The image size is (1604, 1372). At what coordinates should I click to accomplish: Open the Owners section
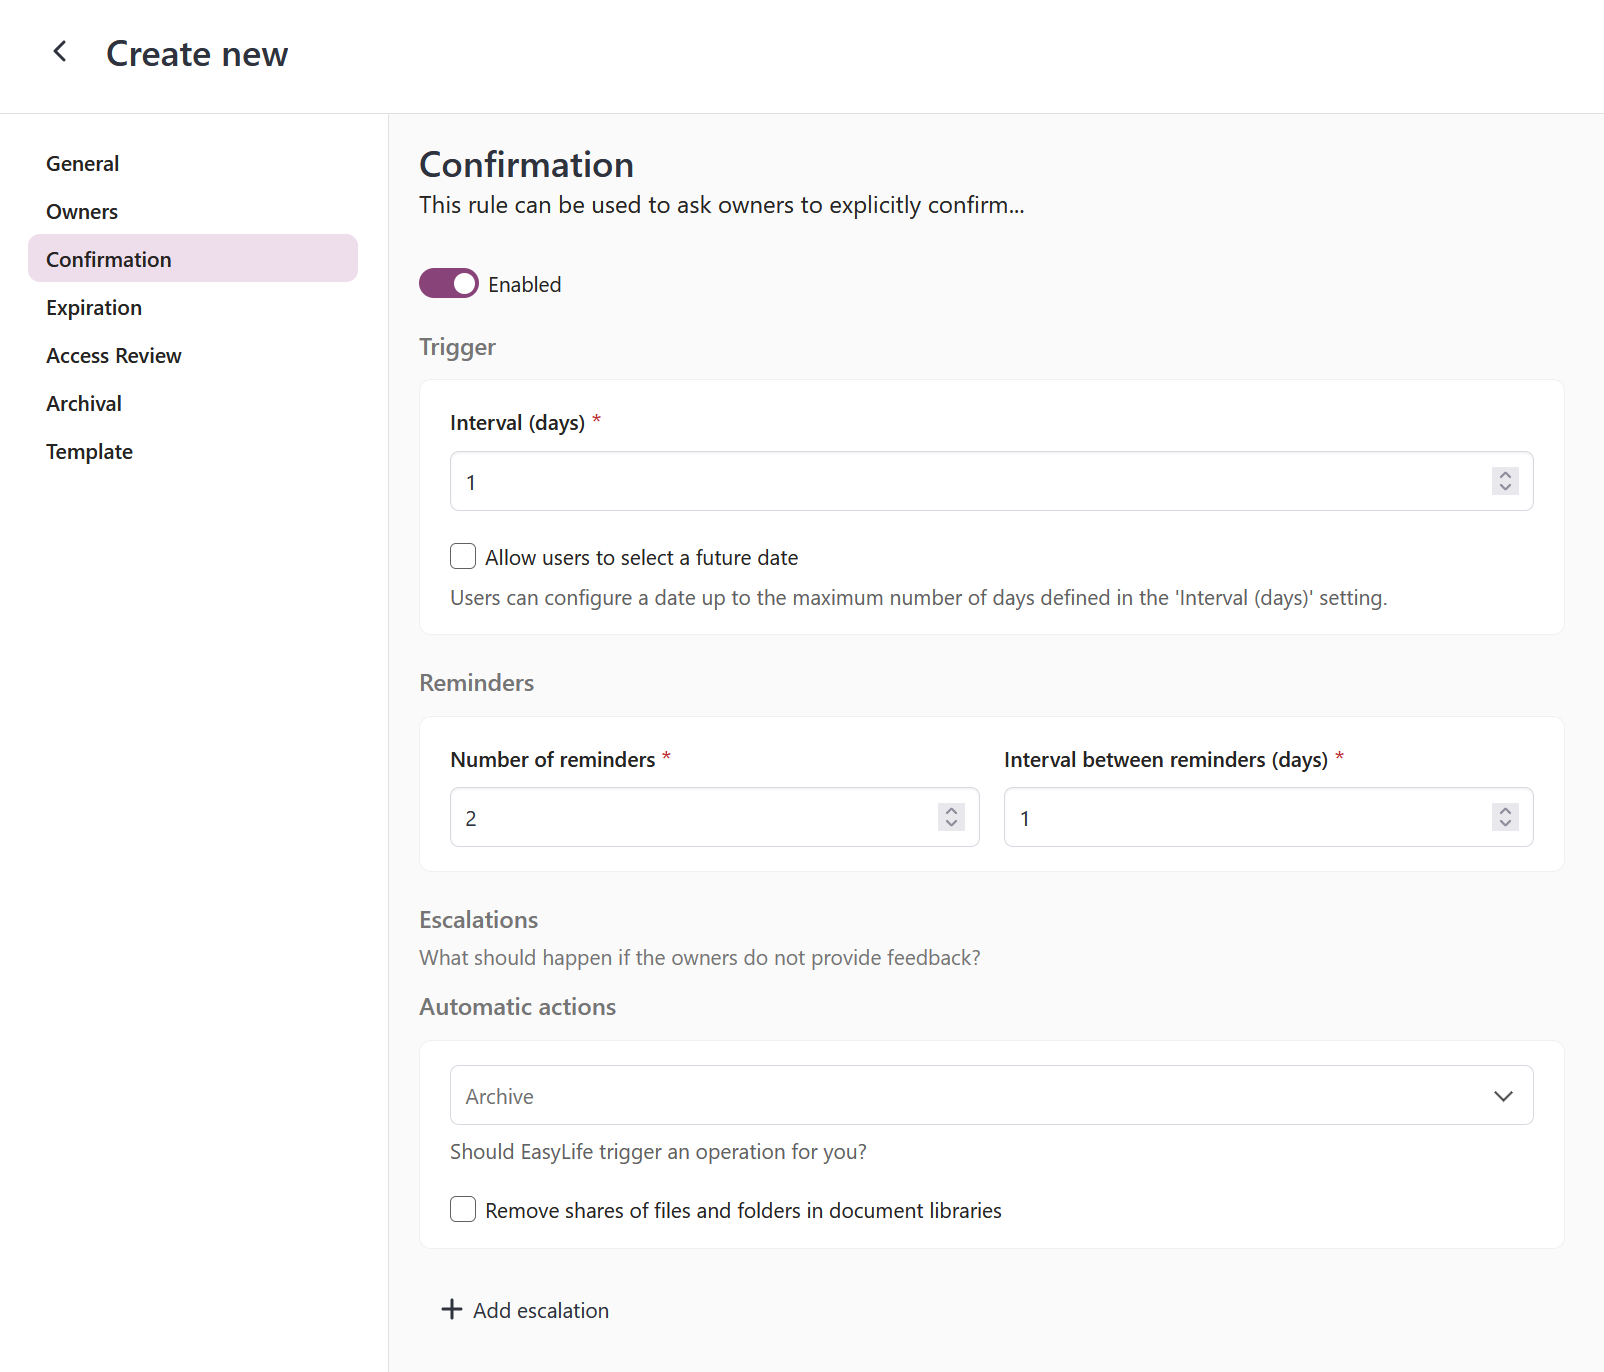click(x=81, y=211)
